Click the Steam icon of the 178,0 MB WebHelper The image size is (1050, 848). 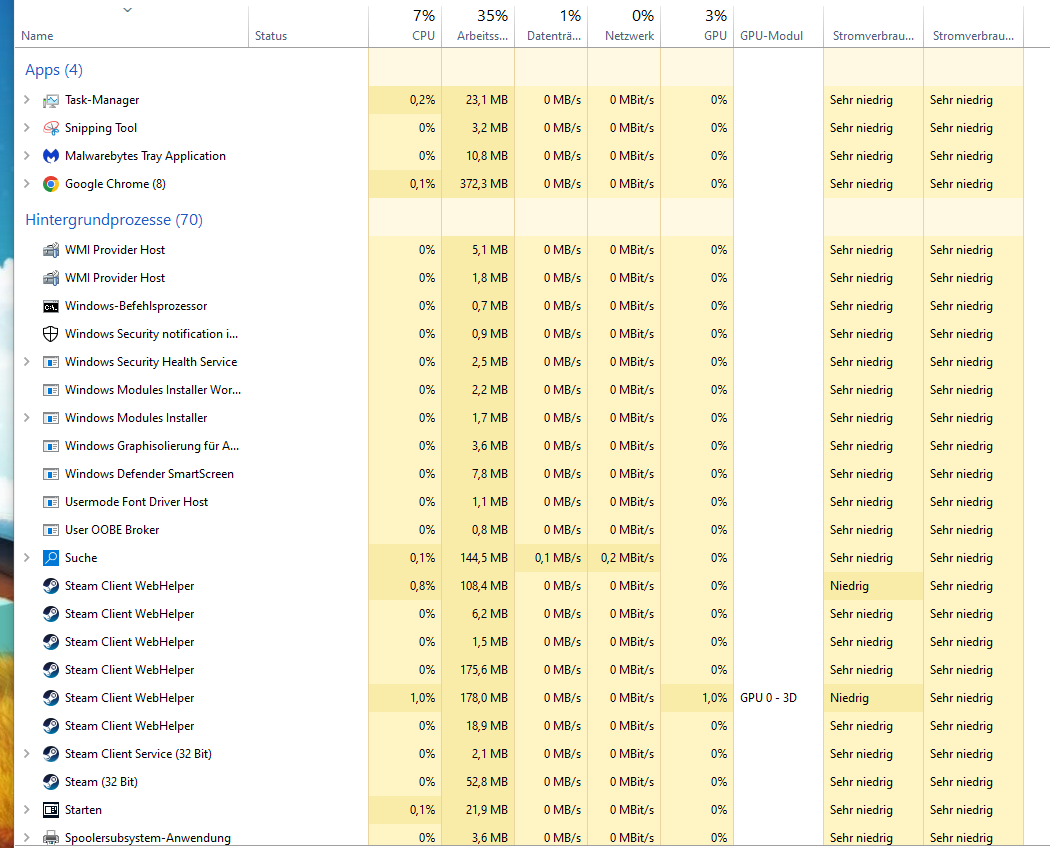(51, 698)
